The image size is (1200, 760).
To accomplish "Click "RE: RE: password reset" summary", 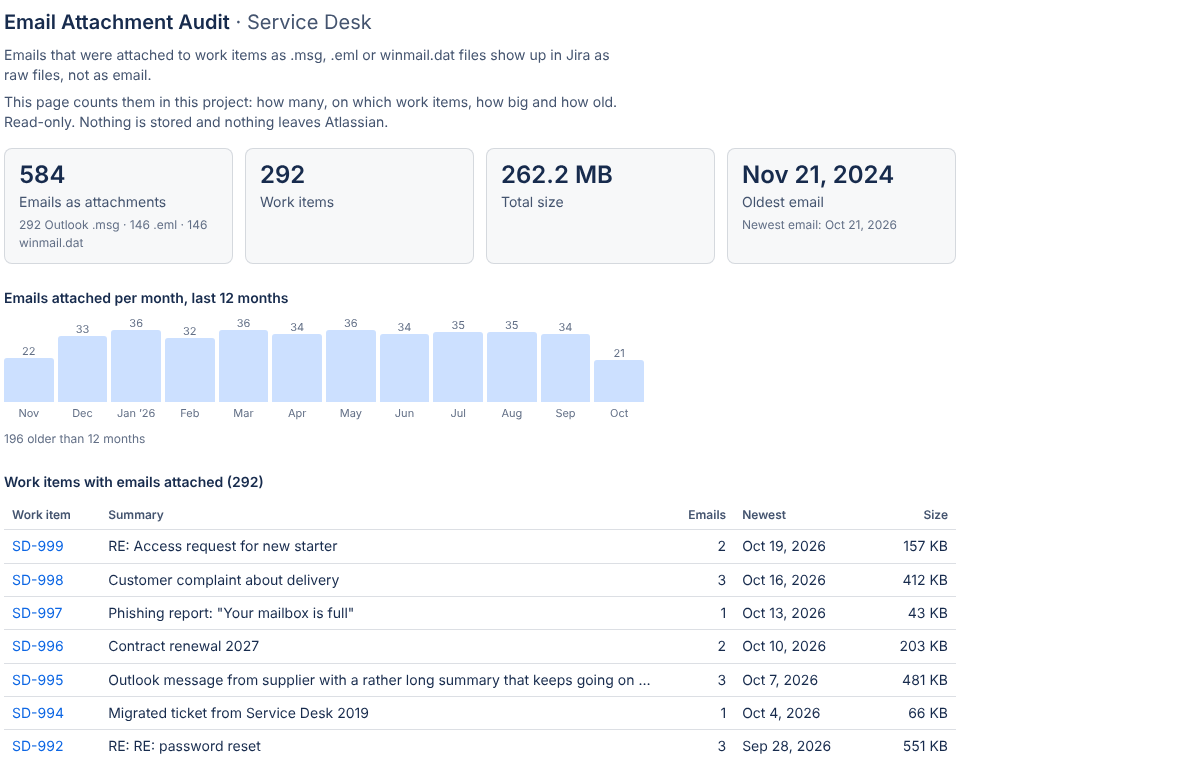I will [x=185, y=746].
